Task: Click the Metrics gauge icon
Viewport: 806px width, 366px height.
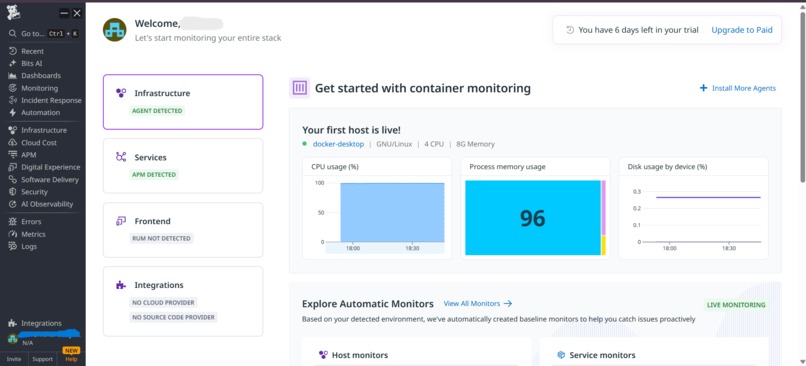Action: coord(13,234)
